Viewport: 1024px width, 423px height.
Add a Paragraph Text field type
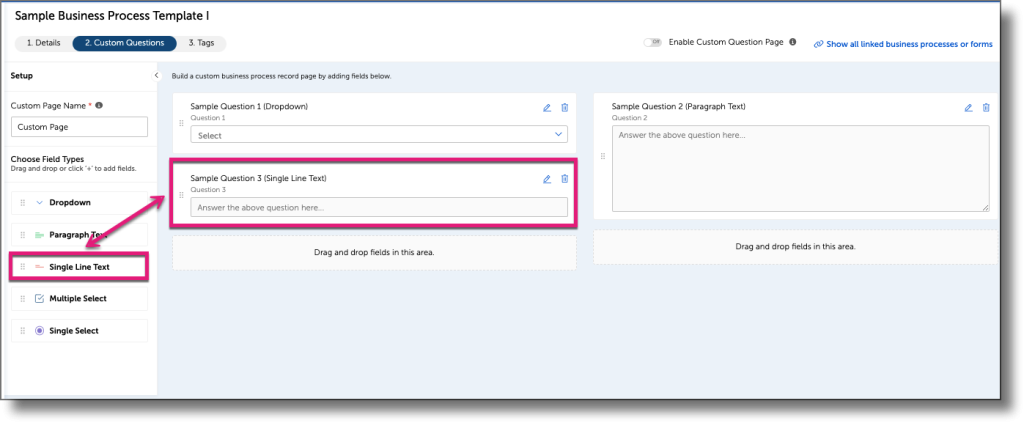point(80,235)
